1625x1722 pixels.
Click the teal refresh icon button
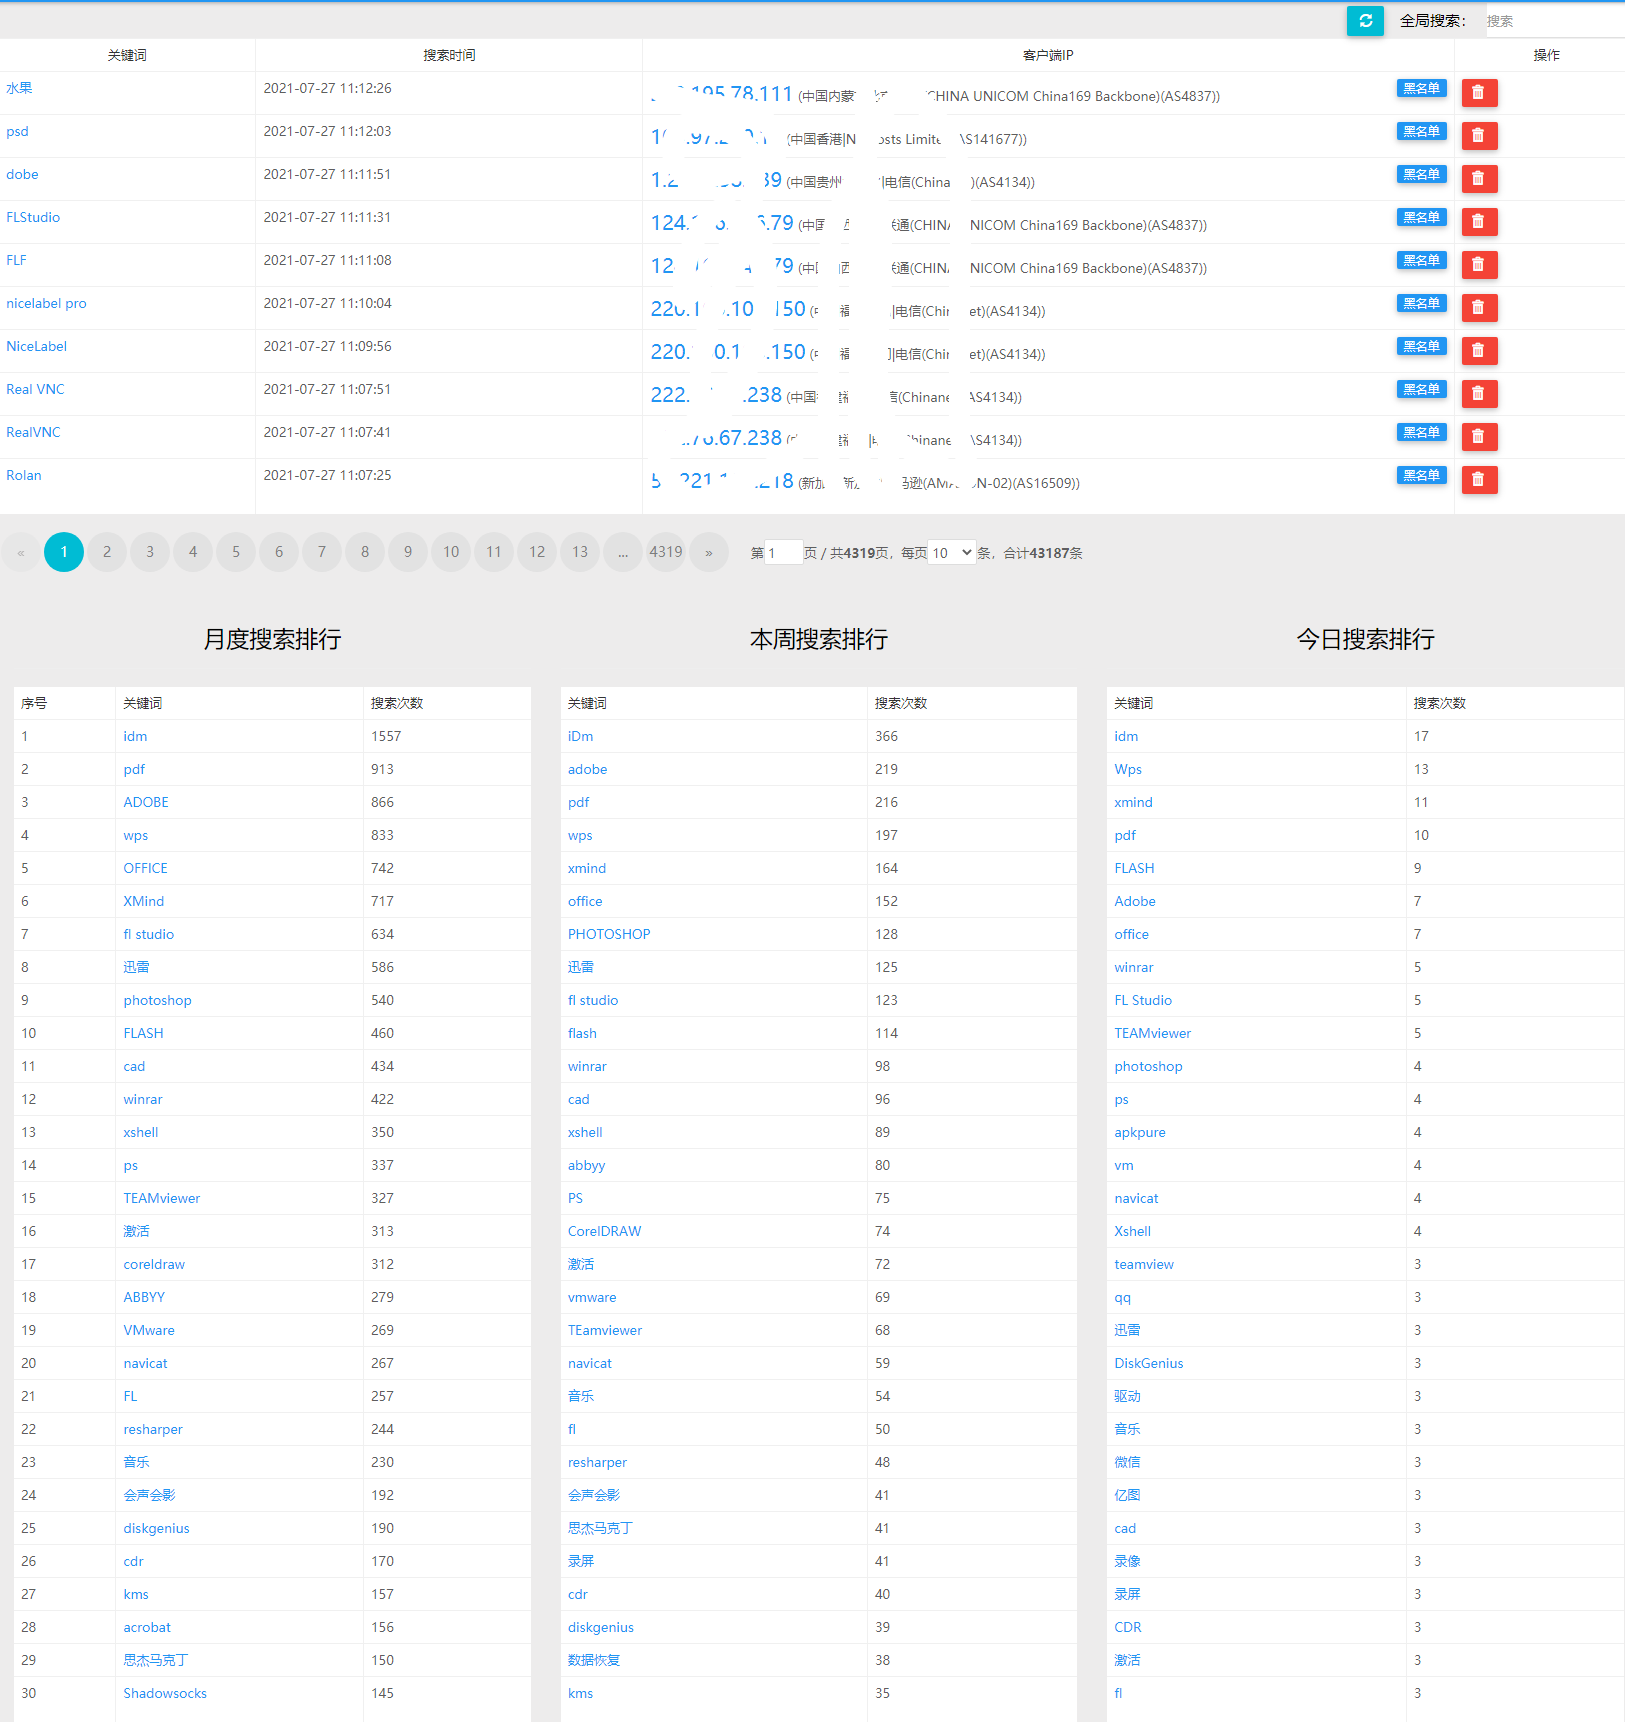[1365, 21]
